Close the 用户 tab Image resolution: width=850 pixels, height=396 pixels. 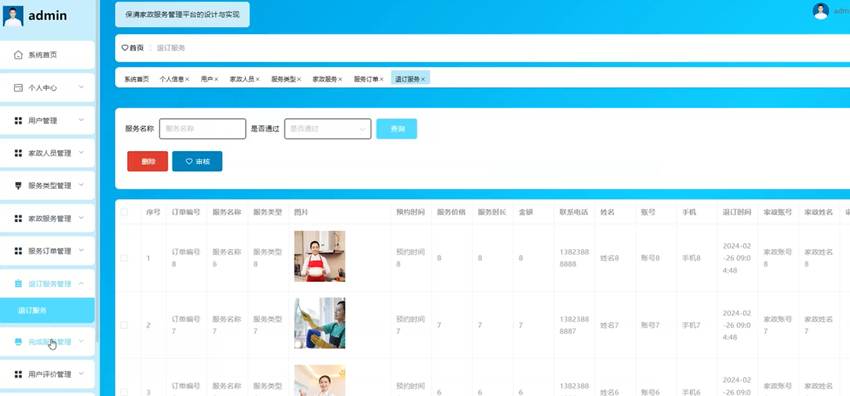pyautogui.click(x=216, y=79)
